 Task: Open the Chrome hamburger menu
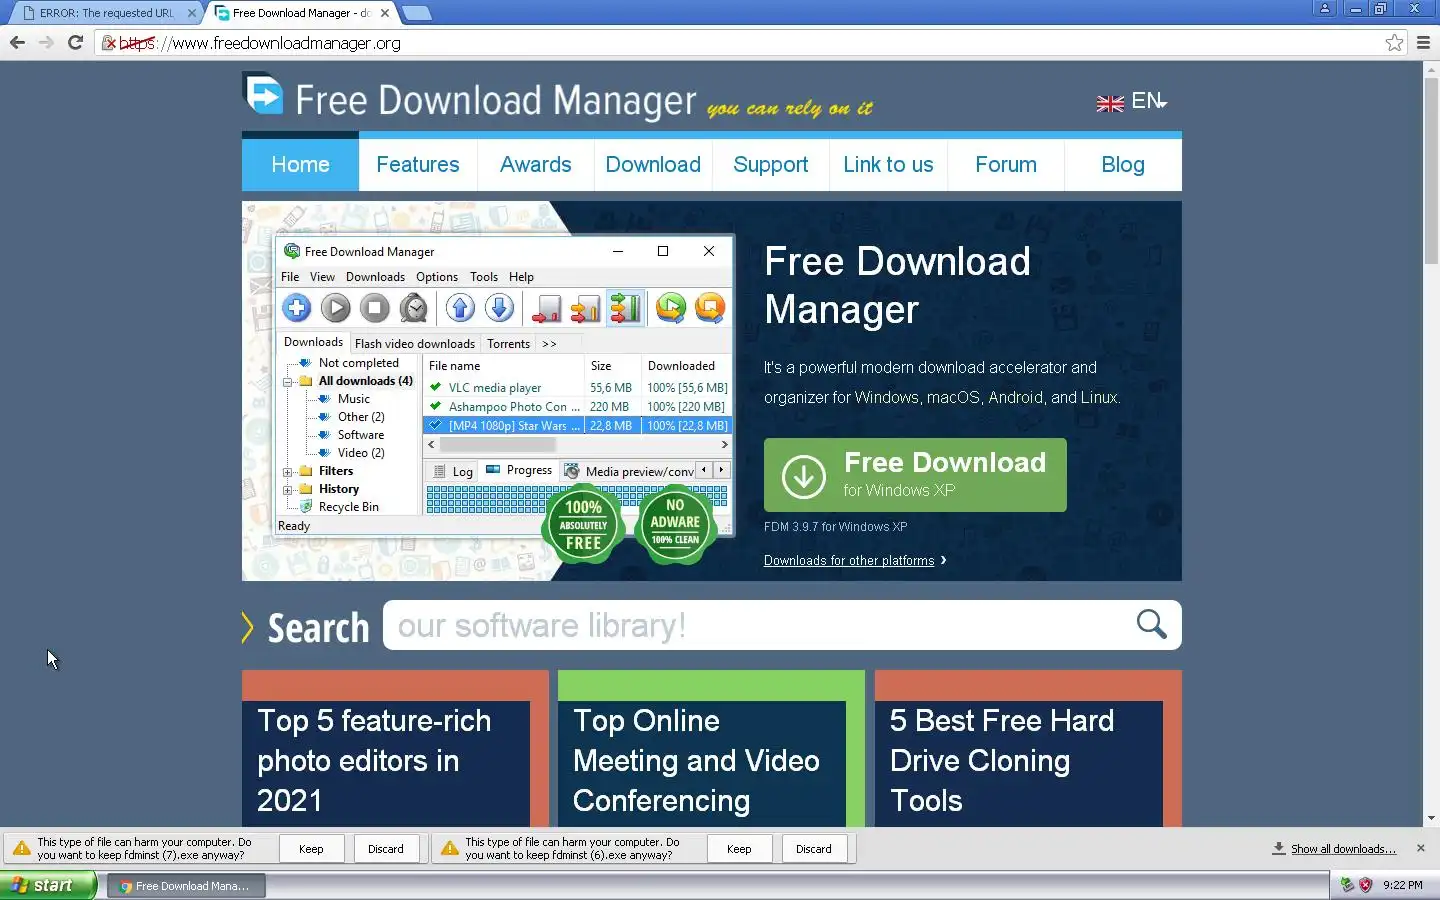pos(1424,42)
